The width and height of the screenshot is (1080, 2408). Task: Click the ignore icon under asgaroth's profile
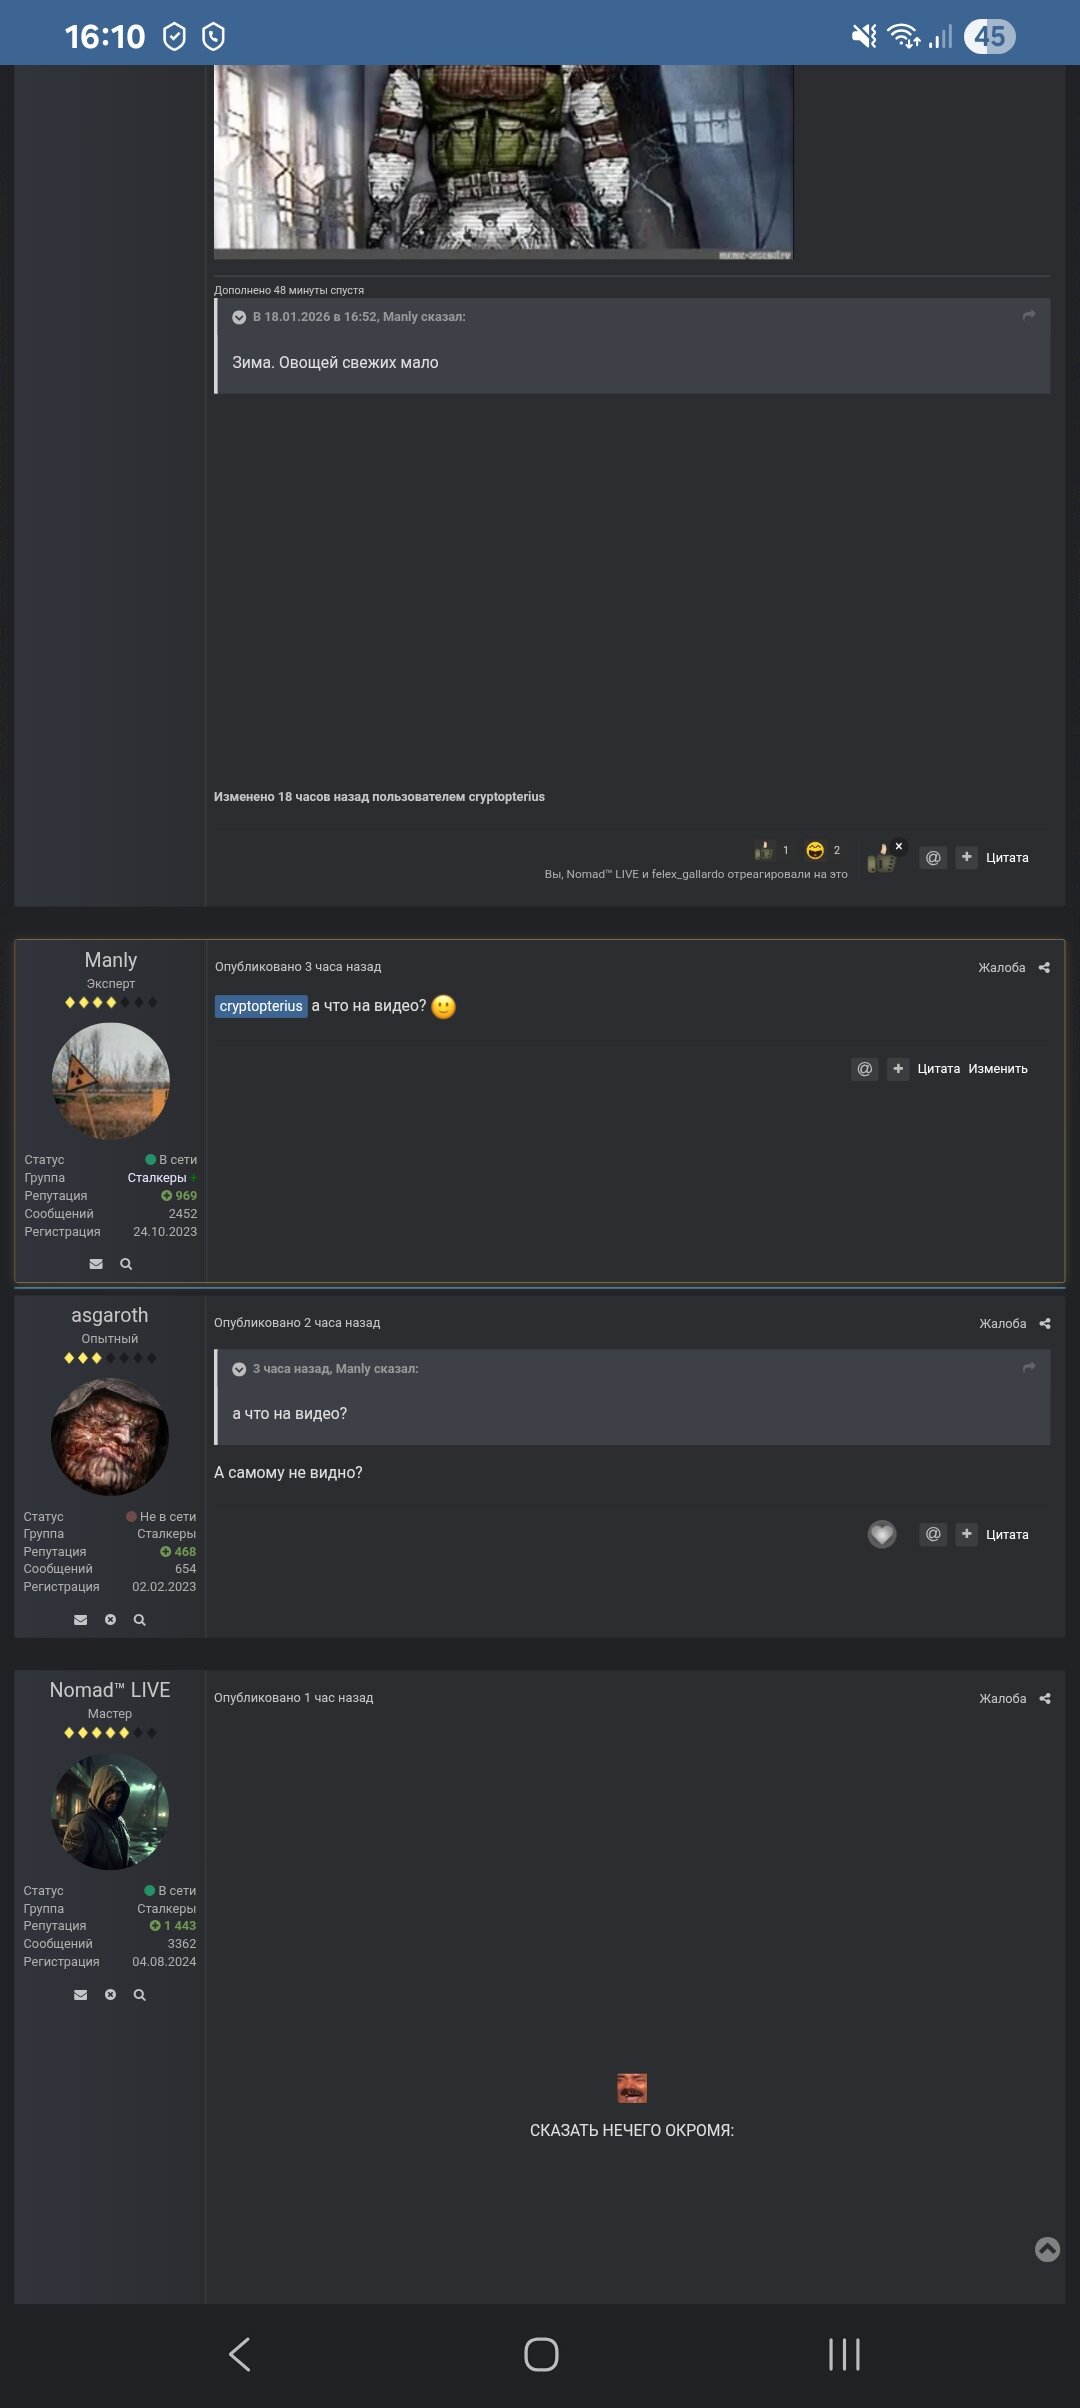tap(110, 1620)
